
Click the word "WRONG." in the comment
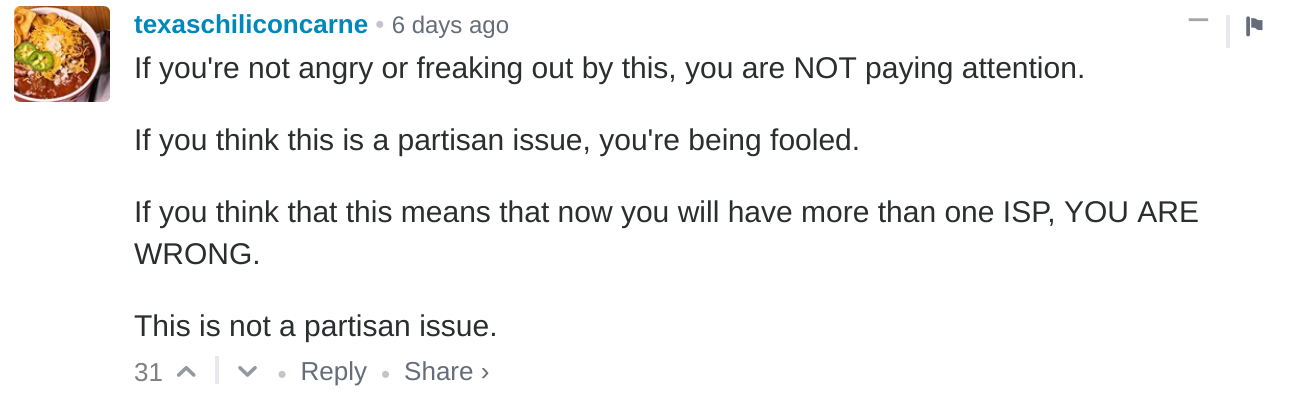tap(197, 254)
